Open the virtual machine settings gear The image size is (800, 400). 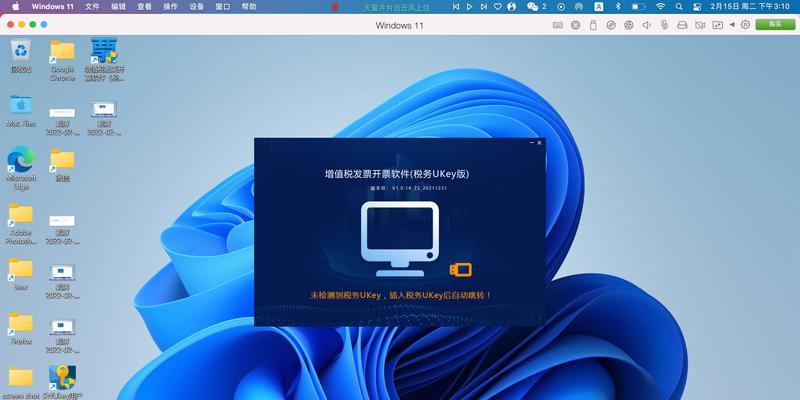pos(745,25)
